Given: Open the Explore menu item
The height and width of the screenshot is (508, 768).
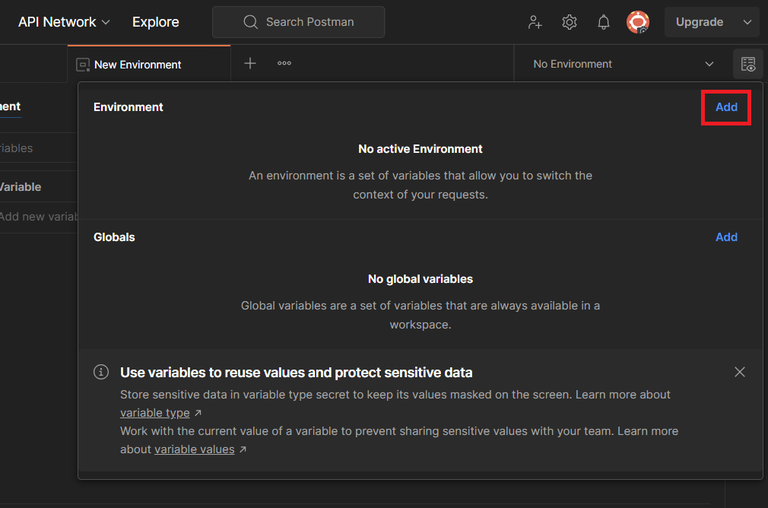Looking at the screenshot, I should (x=156, y=22).
